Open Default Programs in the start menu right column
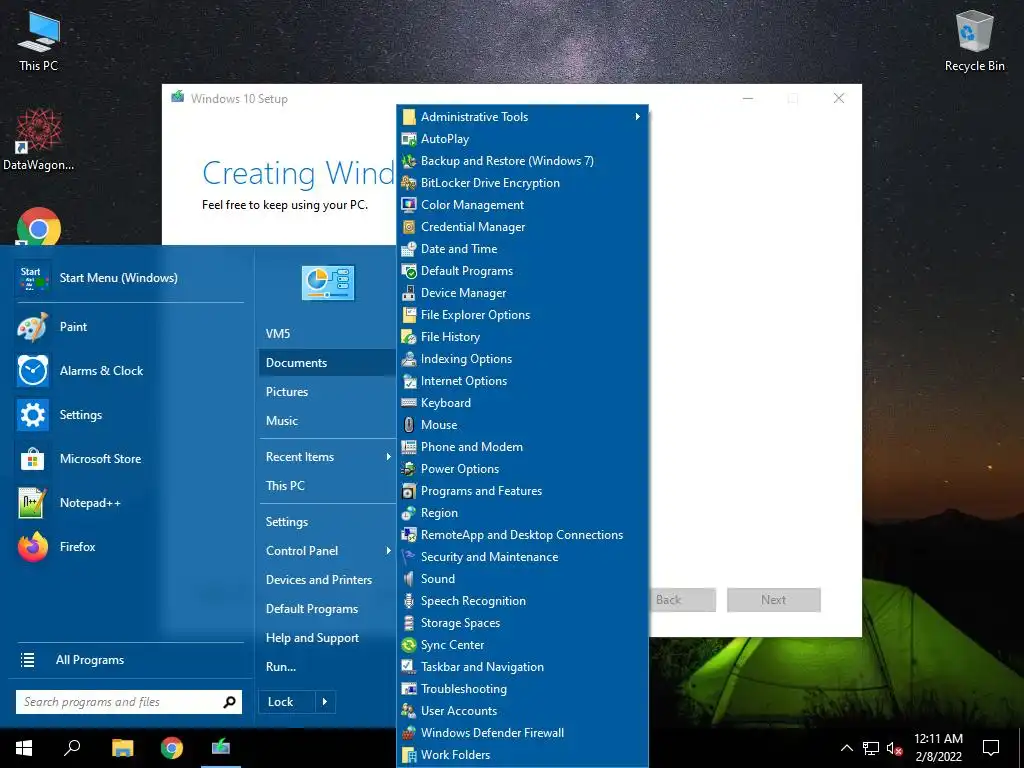 tap(327, 609)
